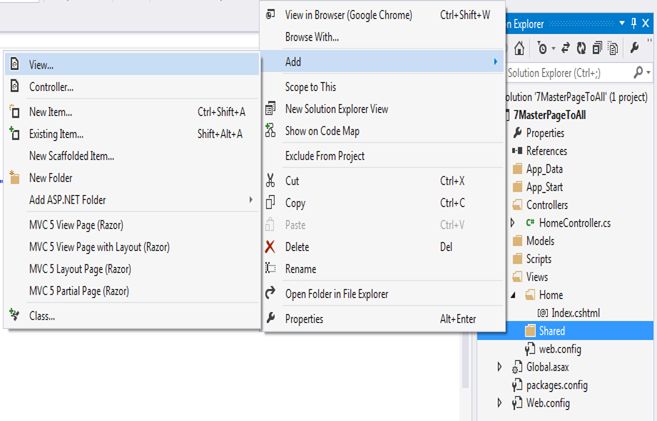This screenshot has width=657, height=421.
Task: Click the Pending Changes Filter clock icon
Action: coord(542,48)
